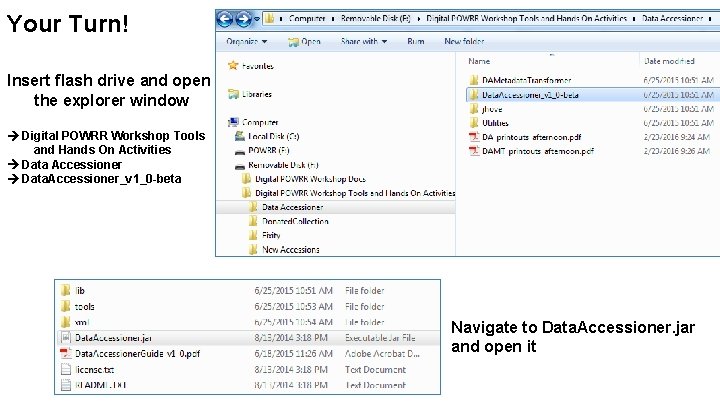The height and width of the screenshot is (405, 720).
Task: Sort by the Name column header
Action: (x=479, y=61)
